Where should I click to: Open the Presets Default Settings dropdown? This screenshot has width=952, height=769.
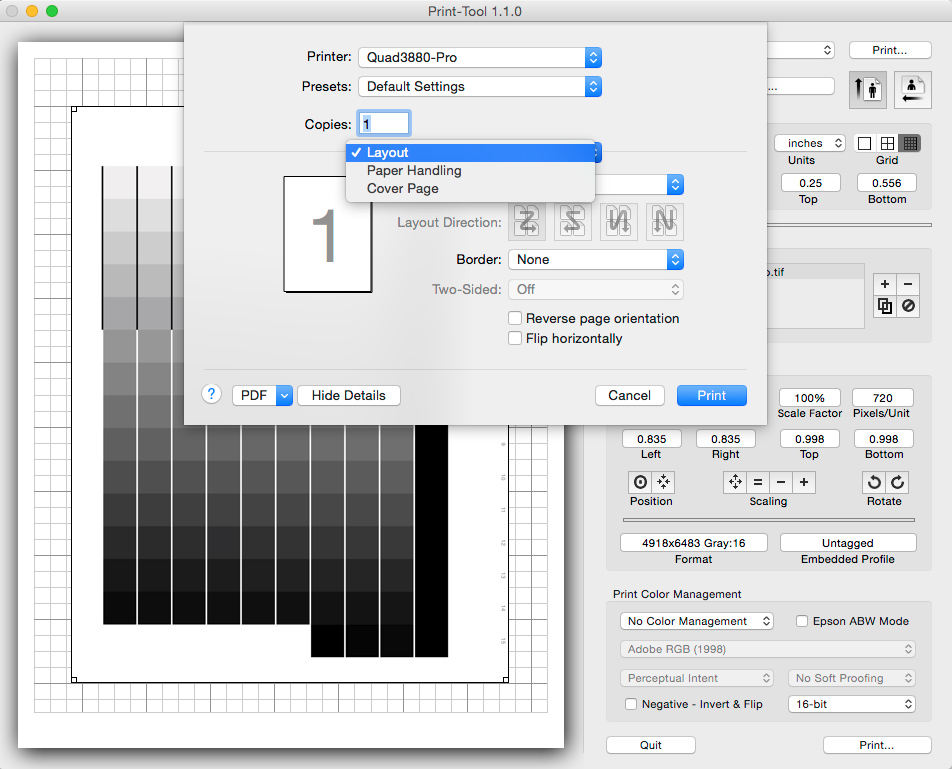point(480,86)
